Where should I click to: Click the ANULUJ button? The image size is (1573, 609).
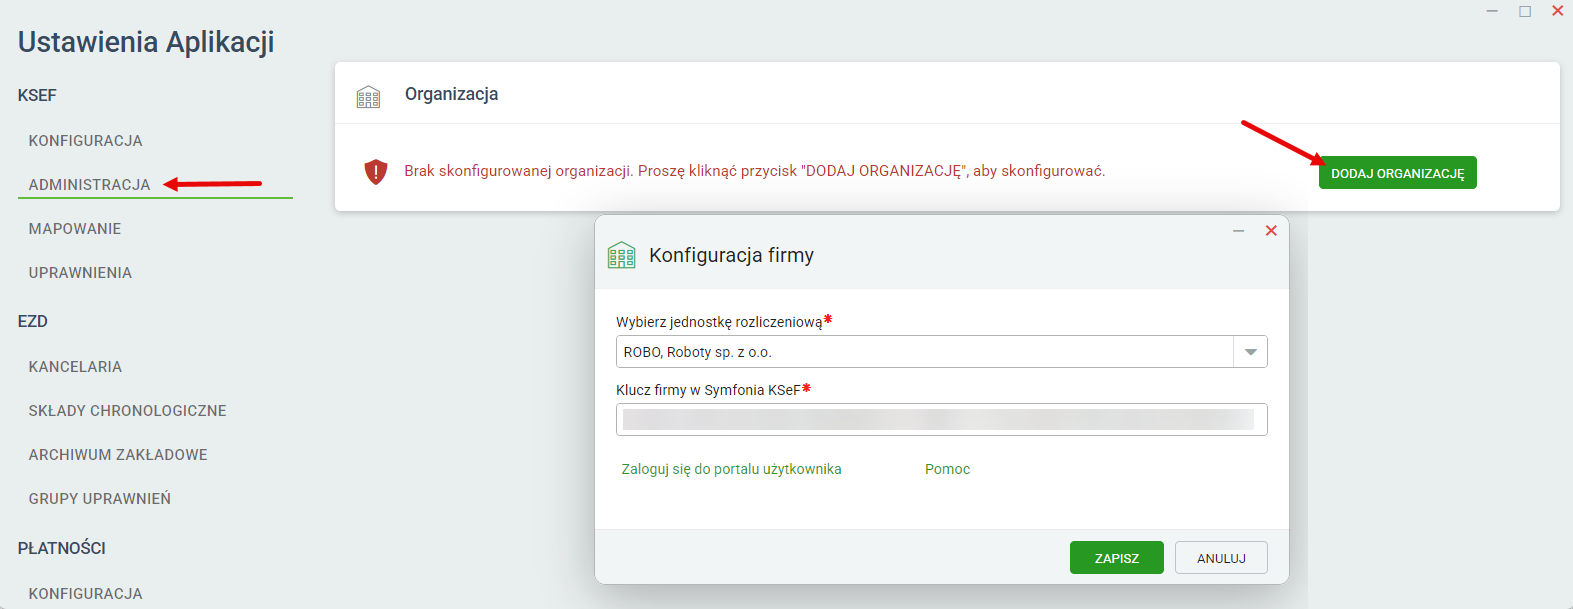pos(1221,558)
